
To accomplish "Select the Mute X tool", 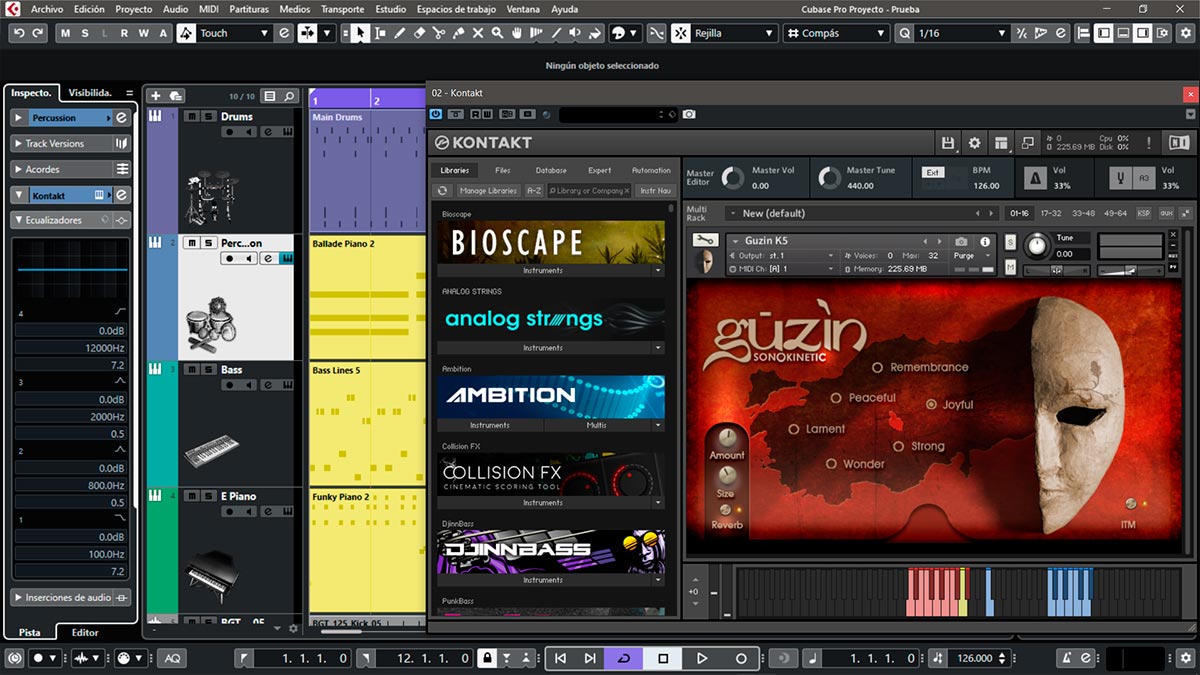I will click(x=478, y=33).
